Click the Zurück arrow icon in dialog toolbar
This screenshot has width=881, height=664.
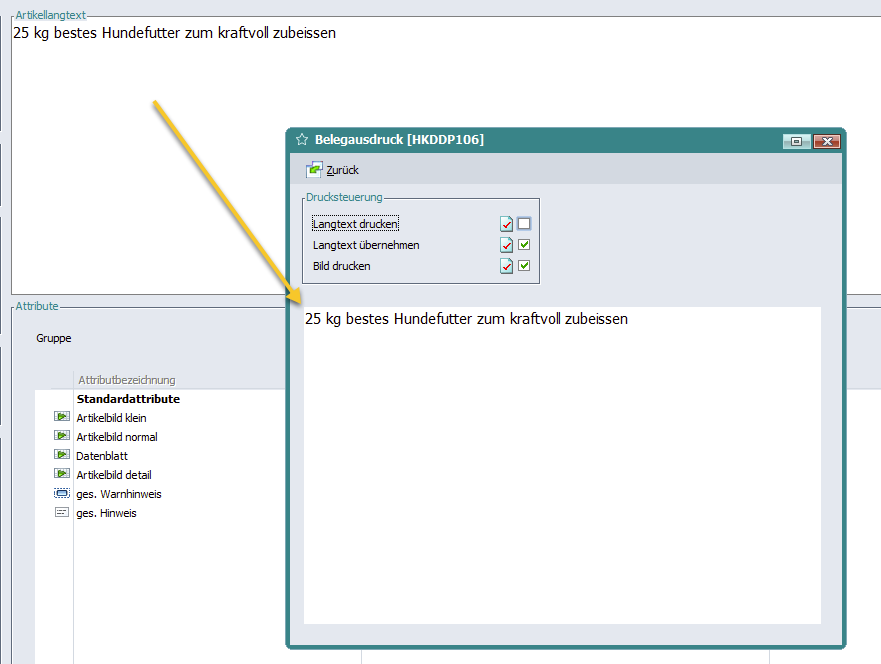point(314,170)
